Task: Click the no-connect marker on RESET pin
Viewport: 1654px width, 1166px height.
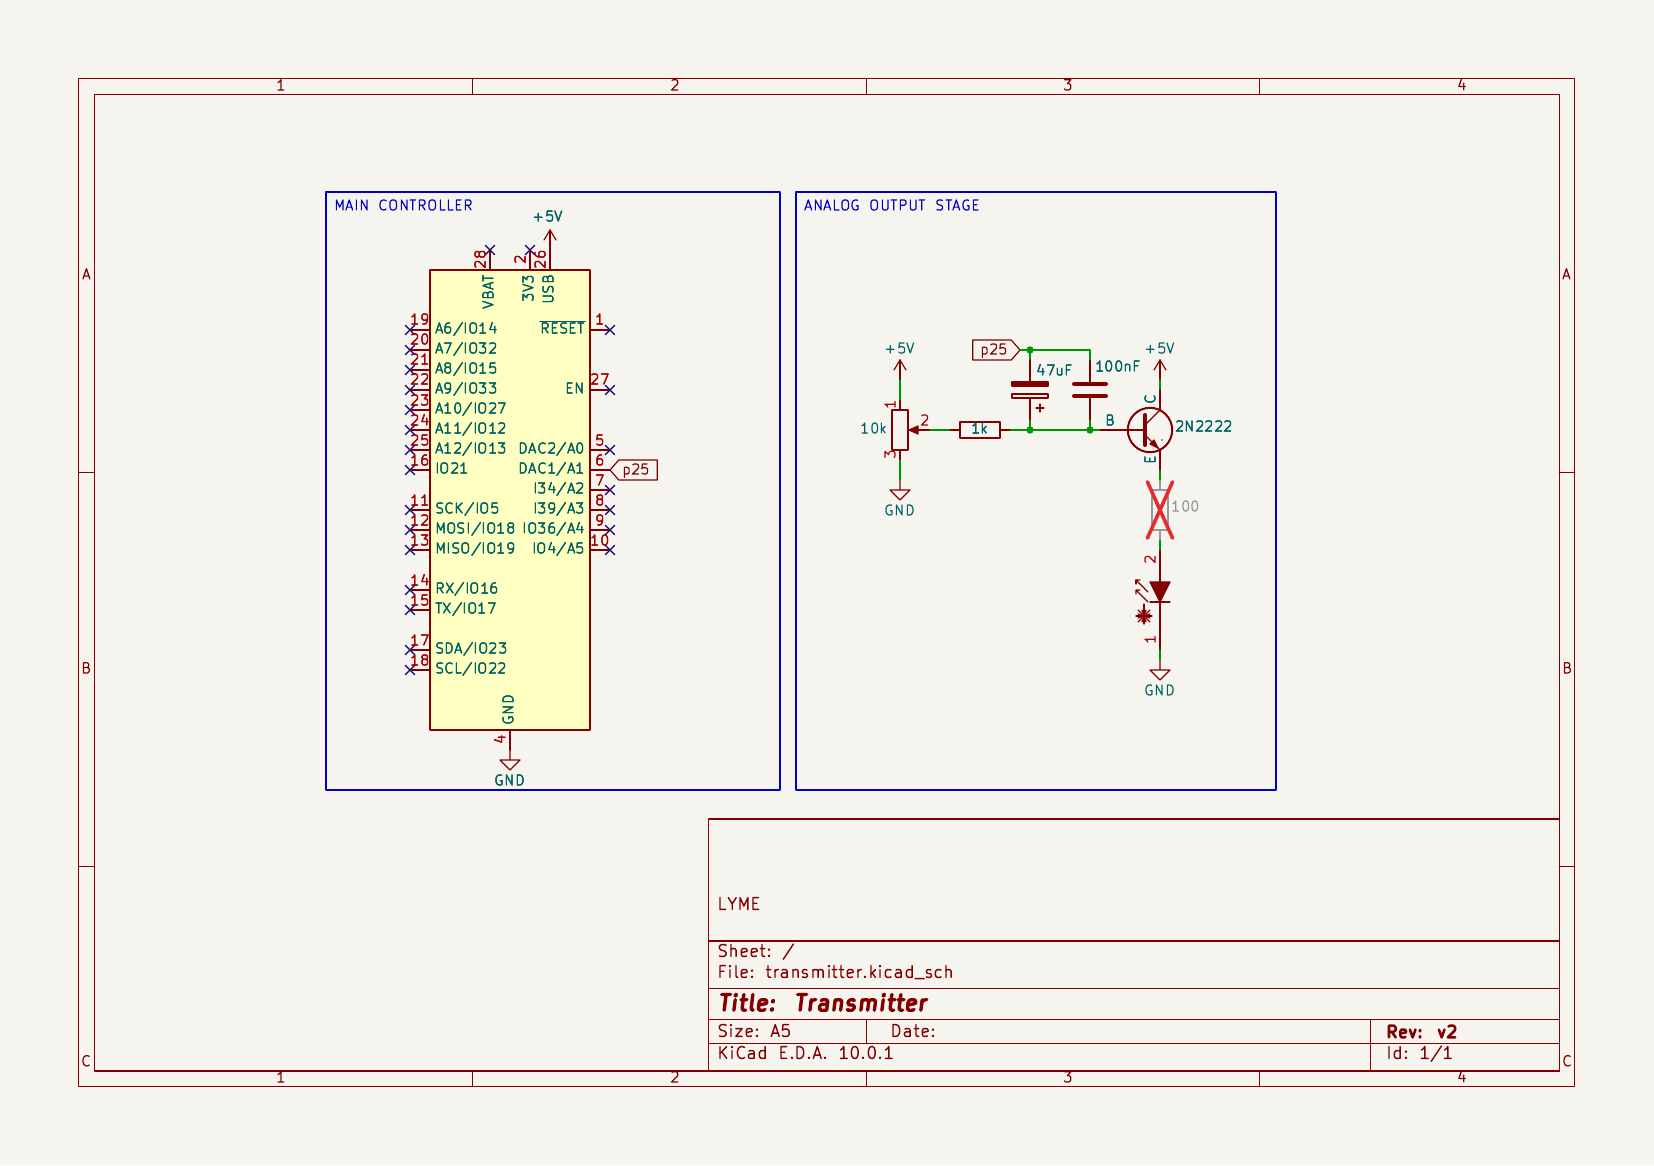Action: (x=610, y=329)
